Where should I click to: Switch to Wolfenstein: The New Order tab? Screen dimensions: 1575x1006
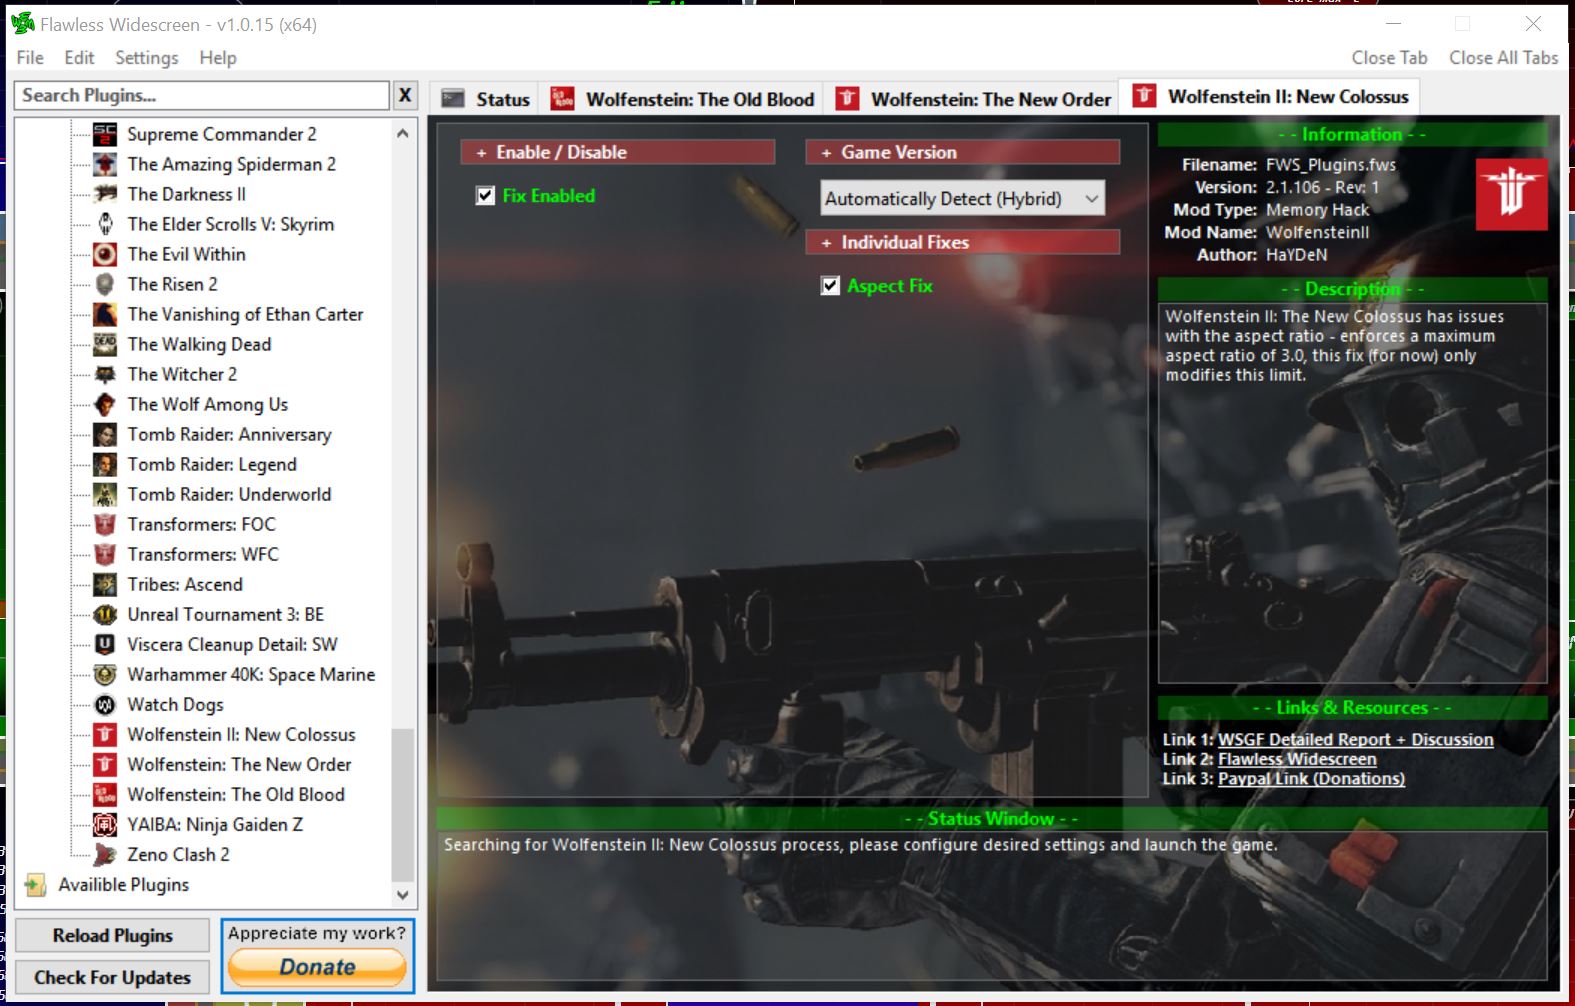coord(973,99)
